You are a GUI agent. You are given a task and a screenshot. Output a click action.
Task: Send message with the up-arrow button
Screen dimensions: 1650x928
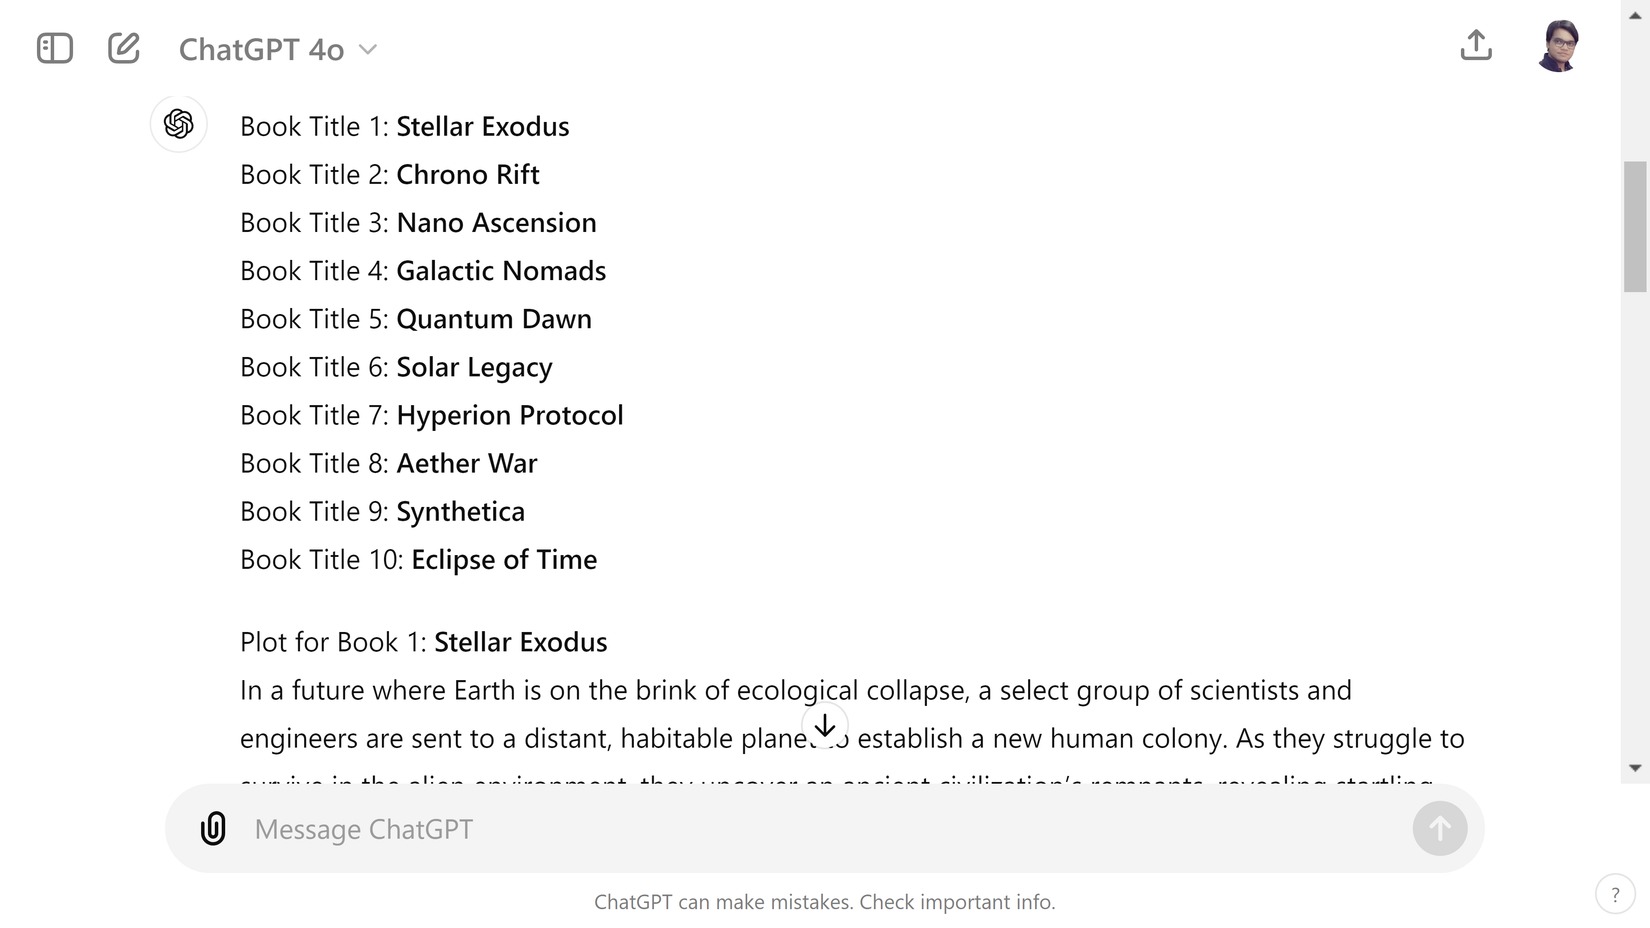1440,829
